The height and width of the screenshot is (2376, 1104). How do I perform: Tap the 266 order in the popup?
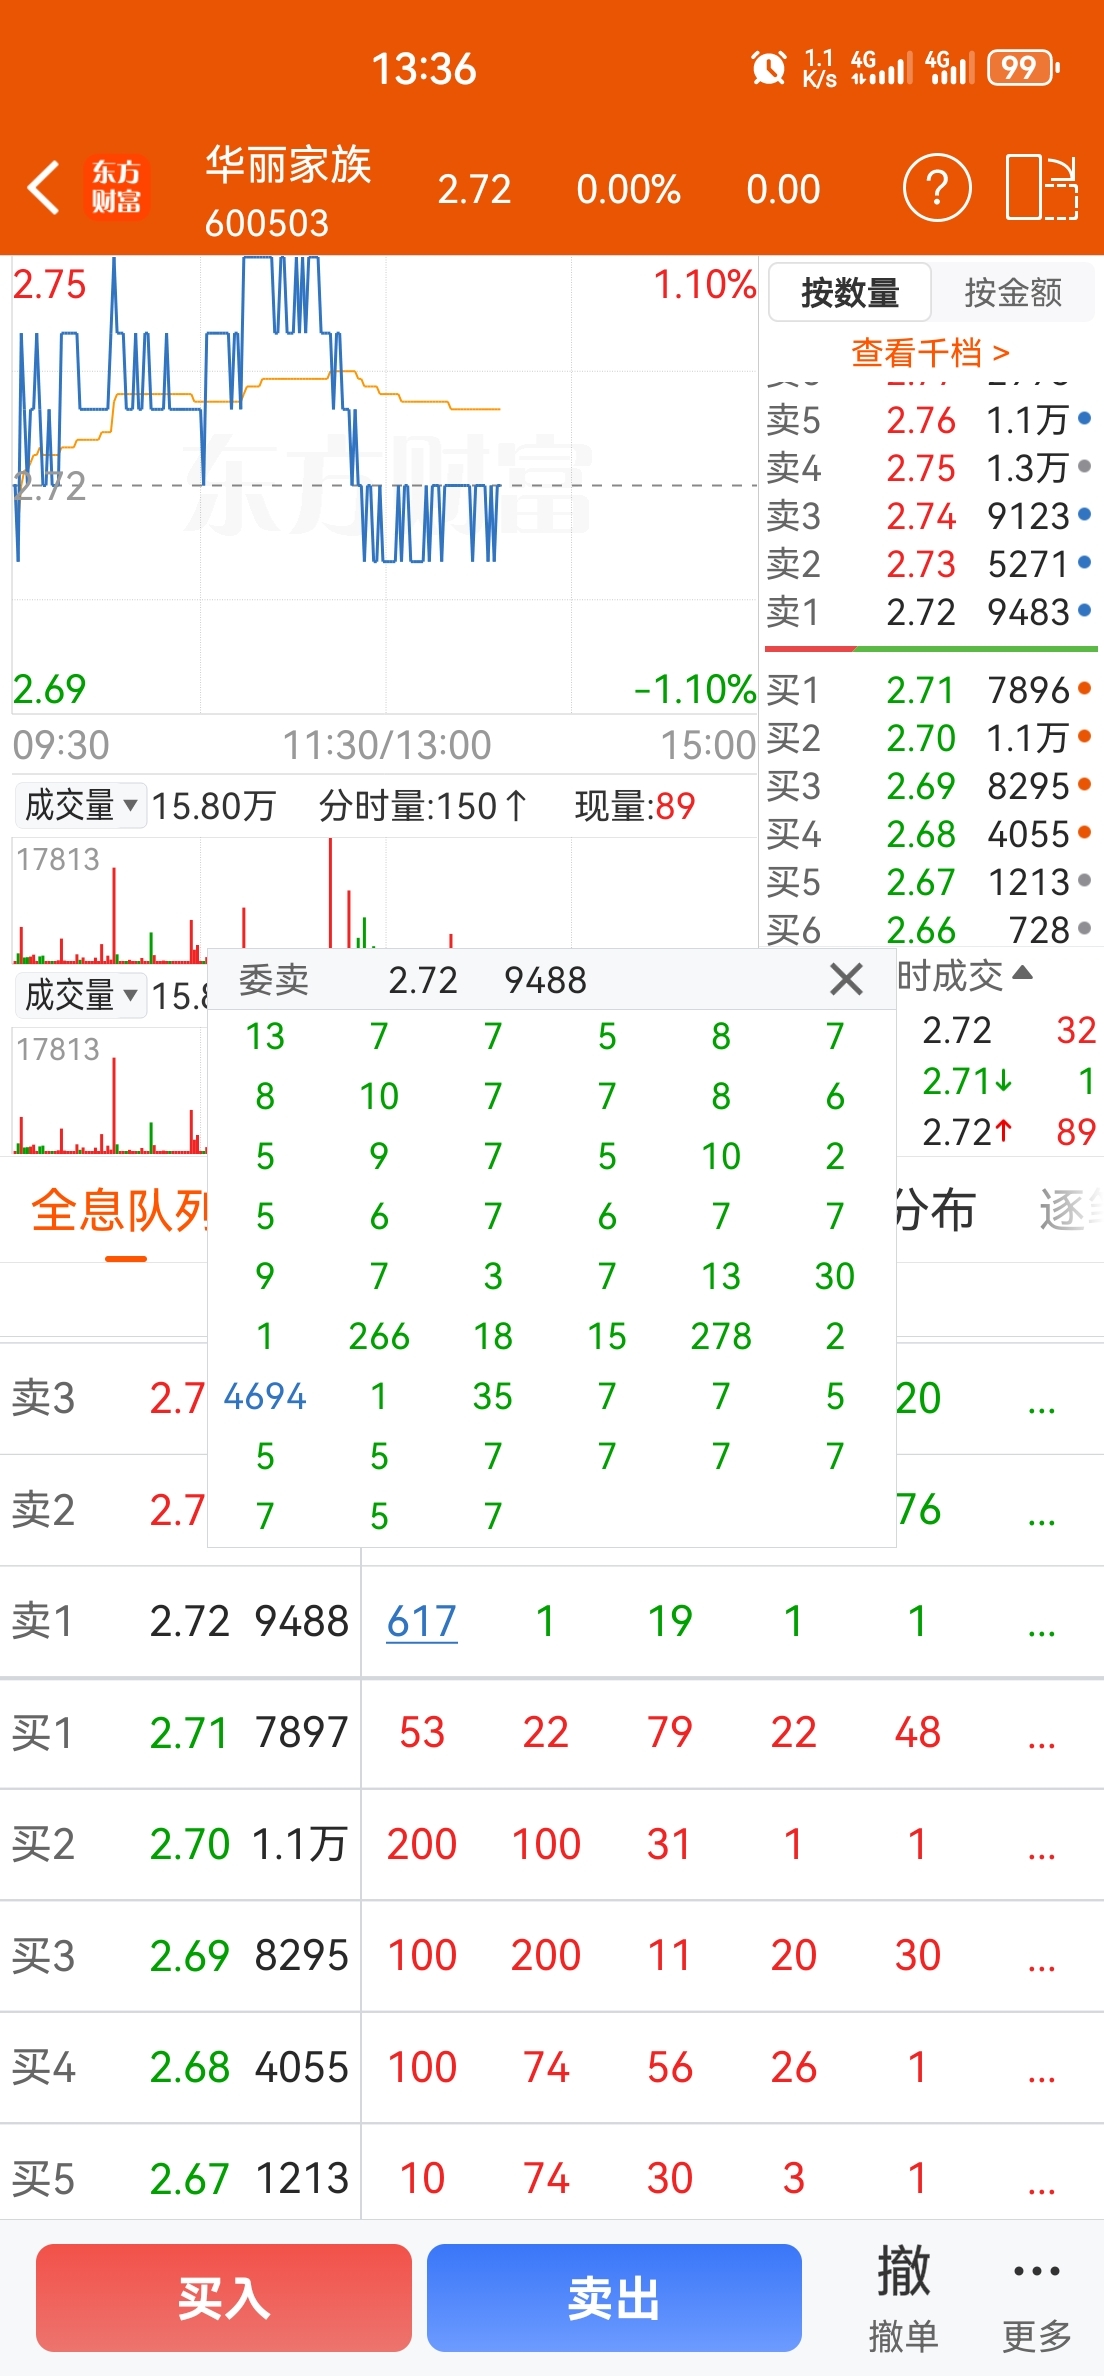(x=379, y=1336)
